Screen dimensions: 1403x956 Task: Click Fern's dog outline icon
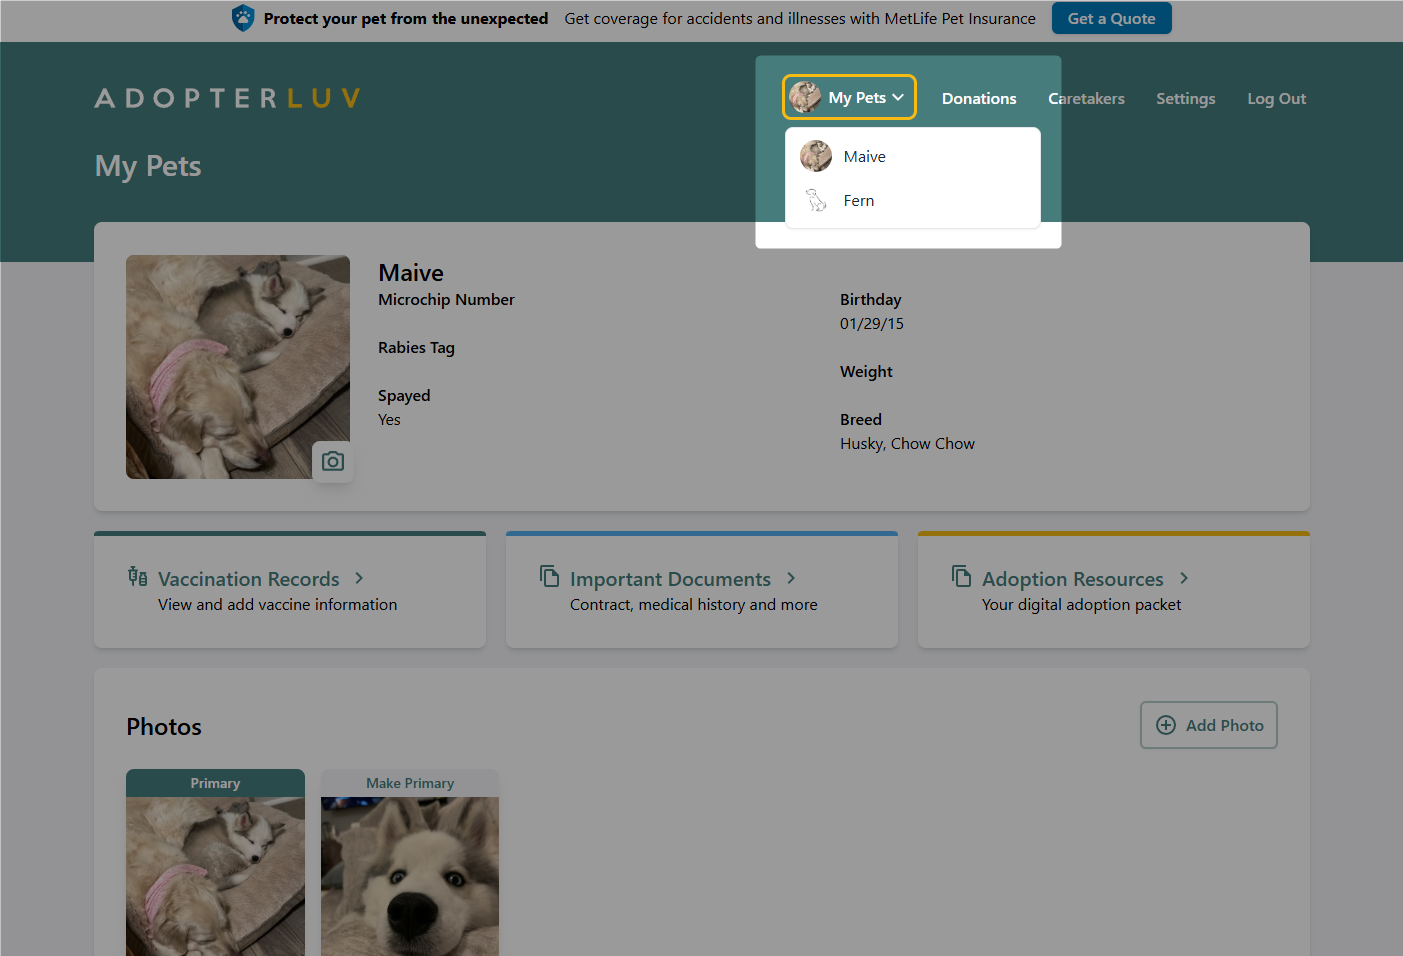[x=816, y=200]
